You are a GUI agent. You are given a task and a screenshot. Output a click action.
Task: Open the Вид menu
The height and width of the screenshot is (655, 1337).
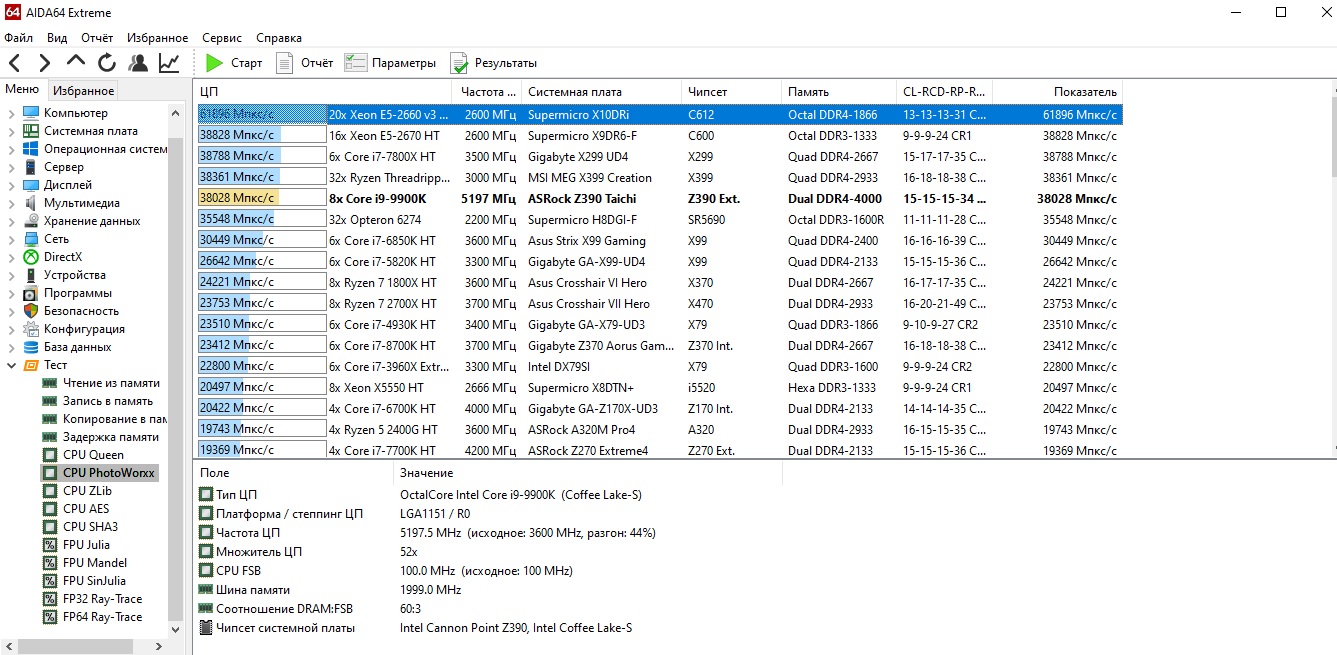coord(57,38)
